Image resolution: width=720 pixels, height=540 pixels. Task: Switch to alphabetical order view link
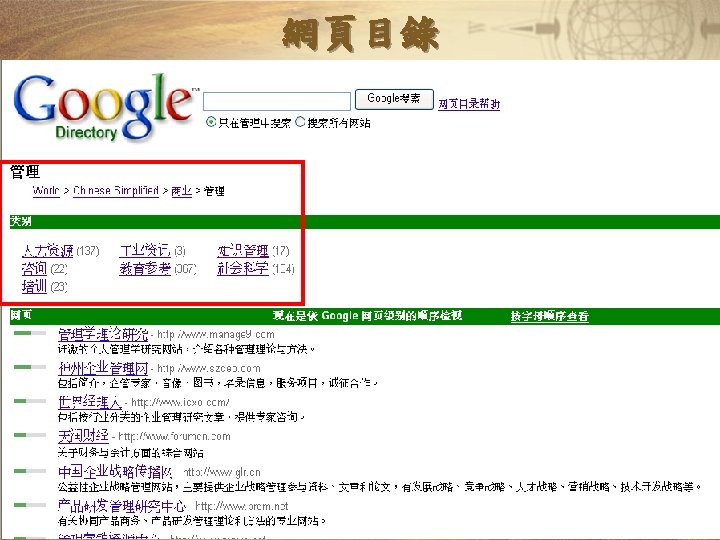pyautogui.click(x=550, y=316)
